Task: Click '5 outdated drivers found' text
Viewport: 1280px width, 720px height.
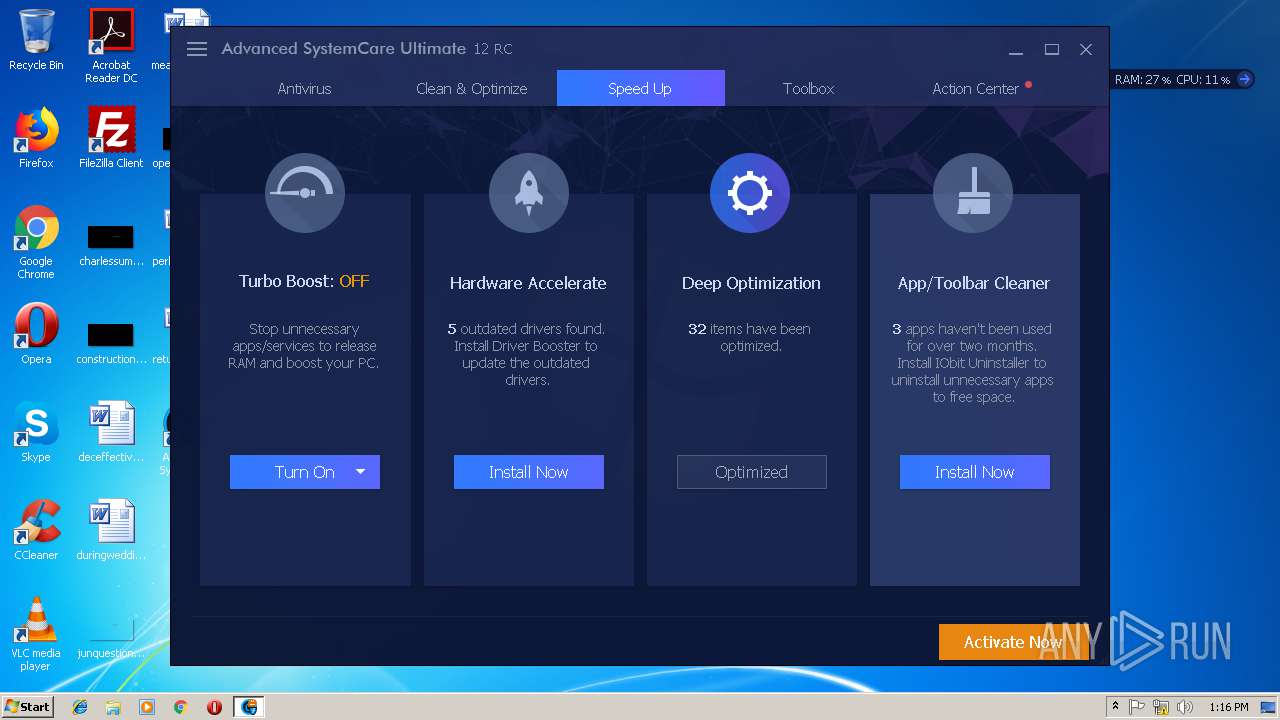Action: point(526,329)
